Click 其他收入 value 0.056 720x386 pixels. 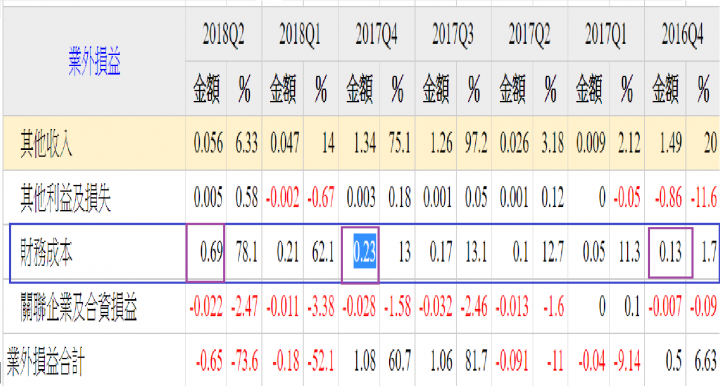click(208, 143)
